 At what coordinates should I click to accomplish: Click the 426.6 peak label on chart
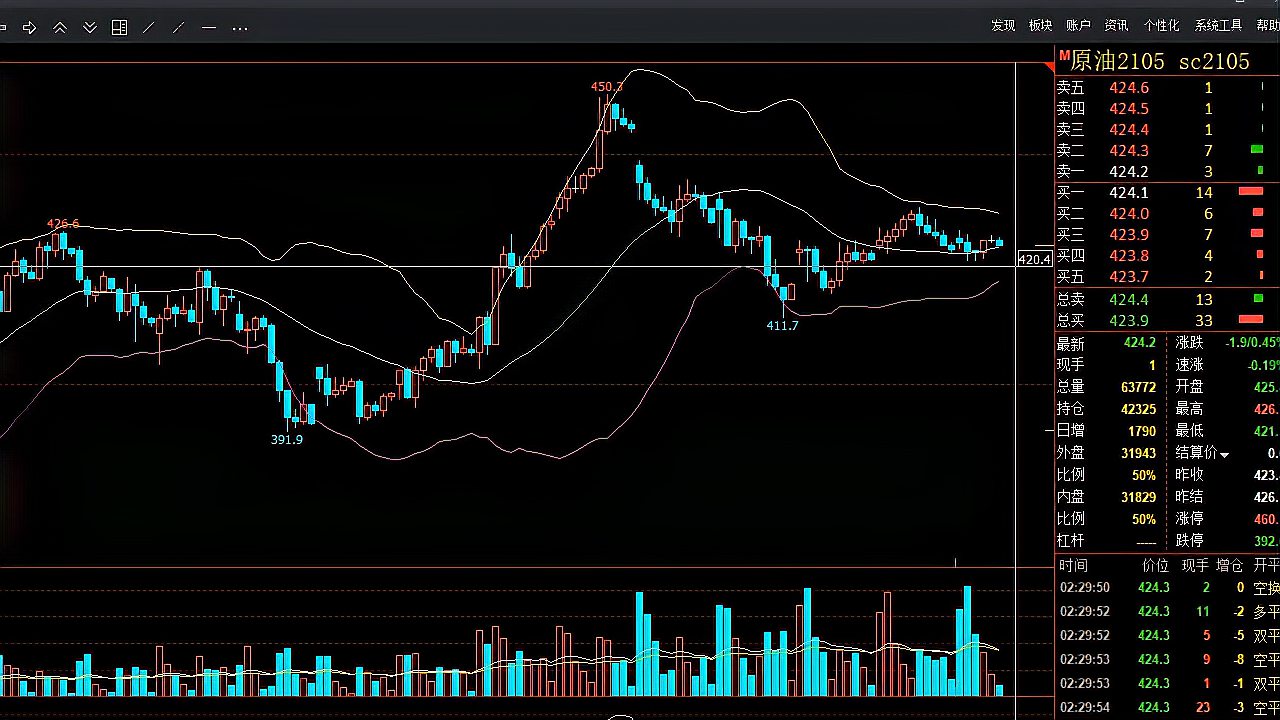63,224
